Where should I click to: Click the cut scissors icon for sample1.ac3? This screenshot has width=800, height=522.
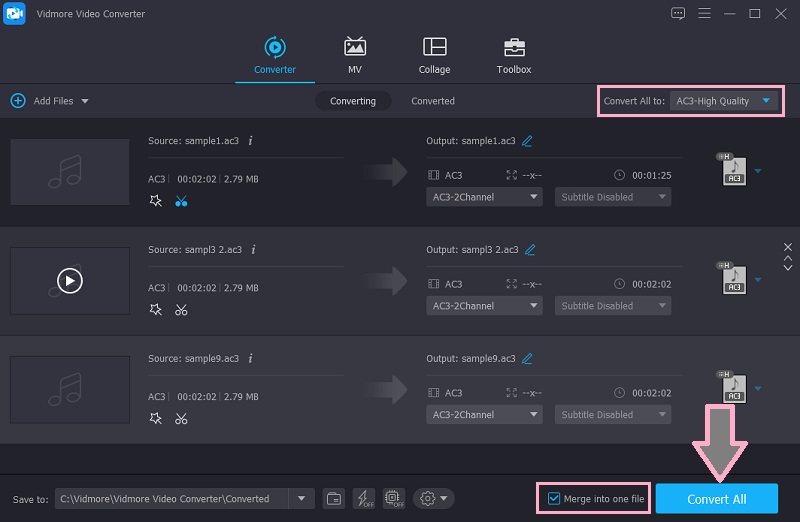181,200
